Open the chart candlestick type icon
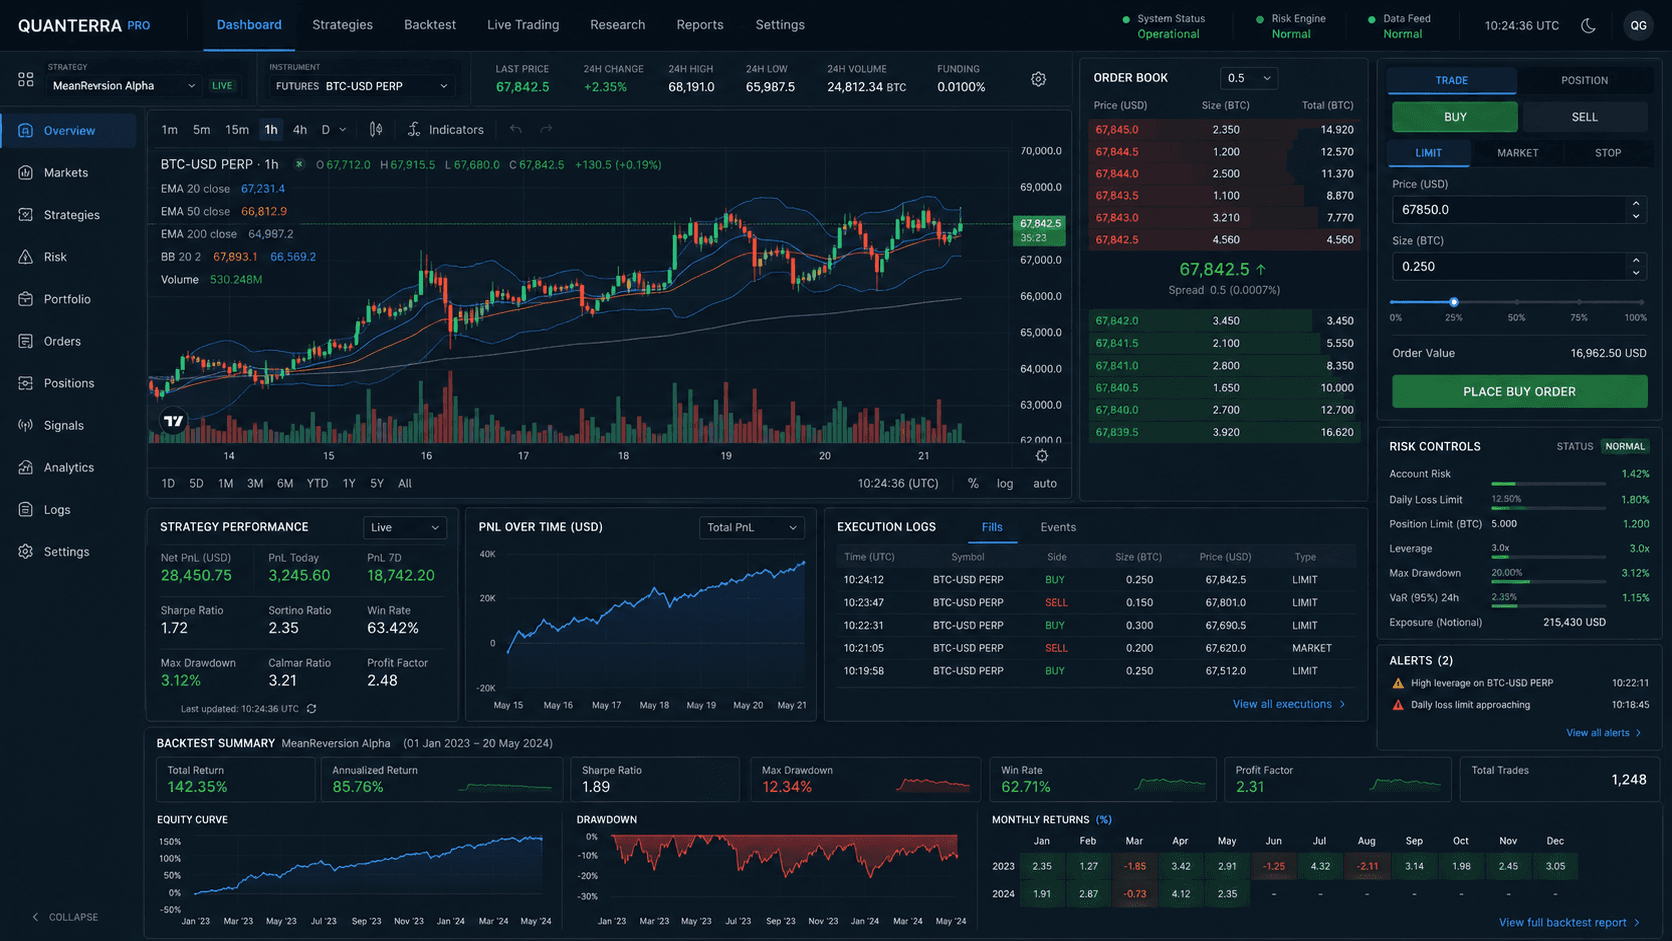 point(376,129)
